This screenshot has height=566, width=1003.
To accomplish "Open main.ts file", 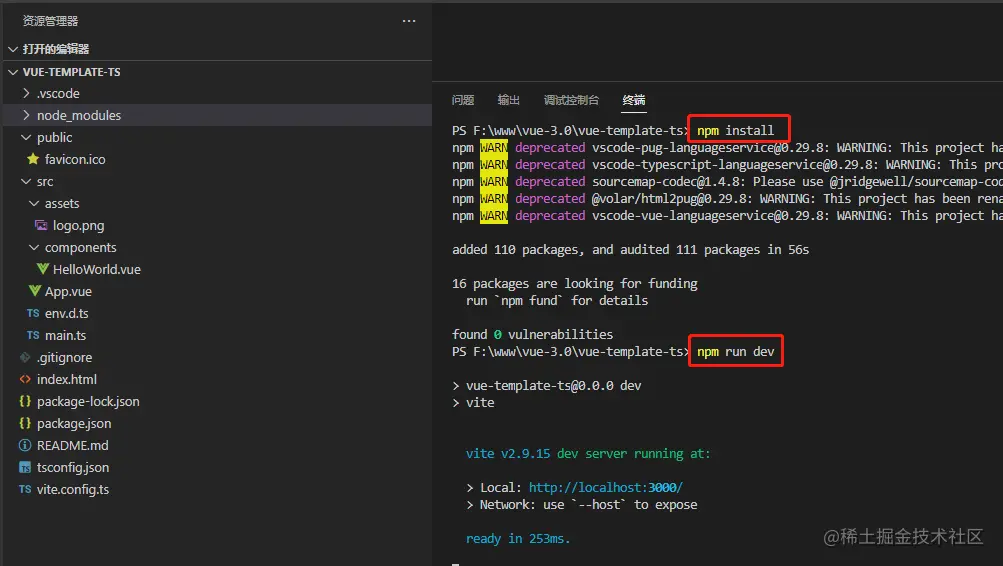I will coord(65,335).
